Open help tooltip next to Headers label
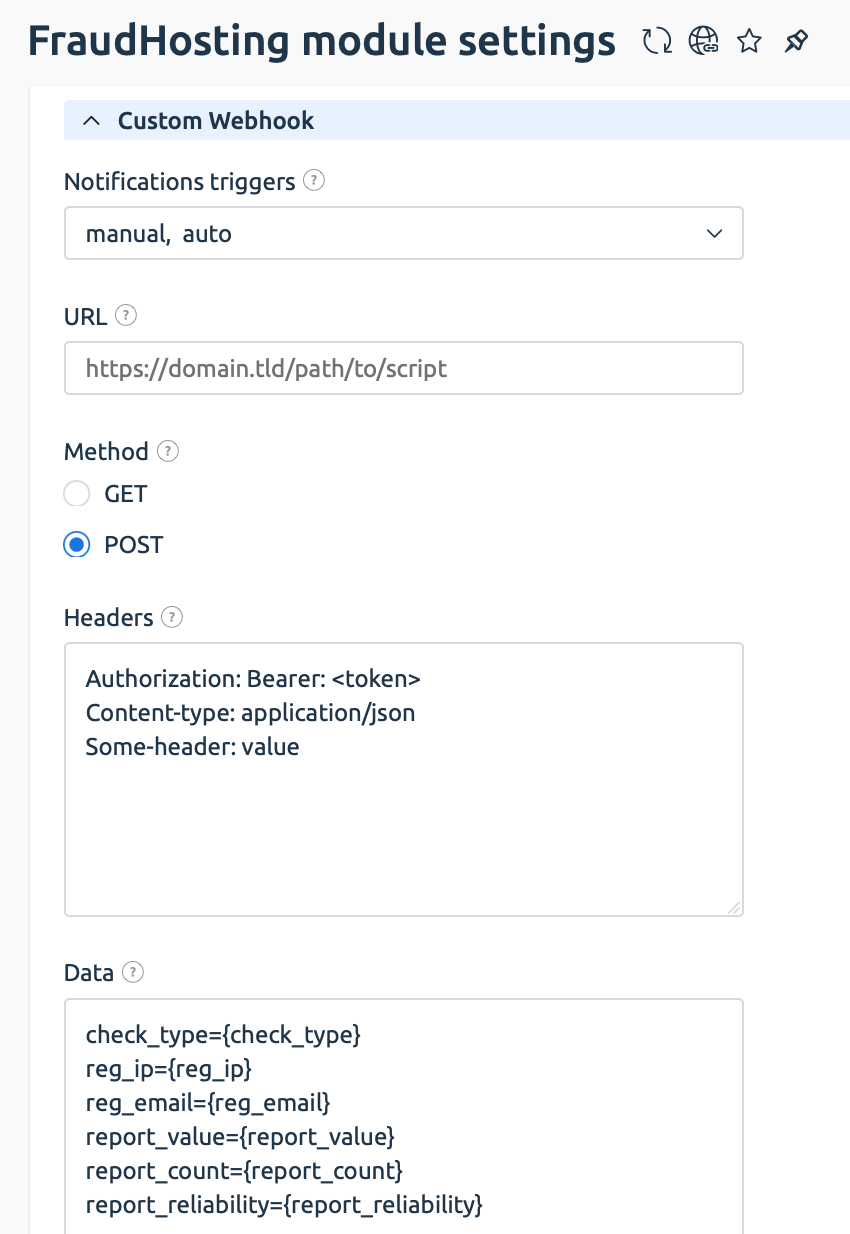This screenshot has height=1234, width=850. click(x=172, y=617)
